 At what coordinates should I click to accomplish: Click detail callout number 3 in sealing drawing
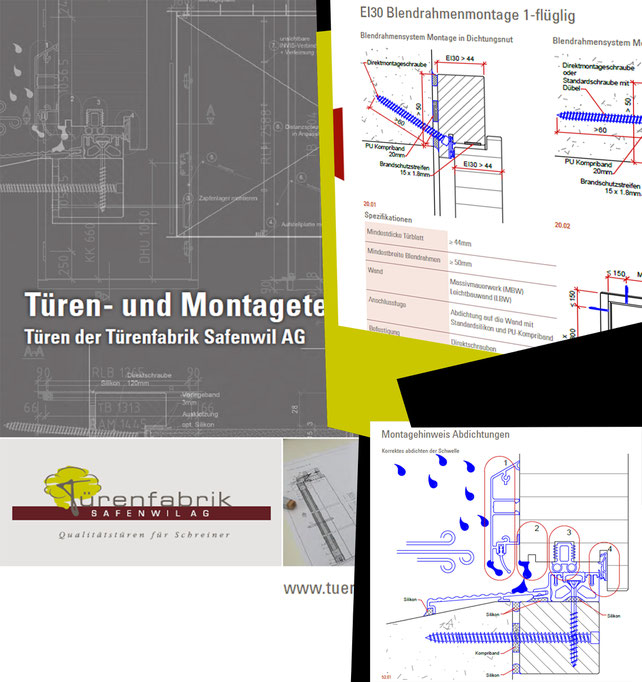coord(568,532)
